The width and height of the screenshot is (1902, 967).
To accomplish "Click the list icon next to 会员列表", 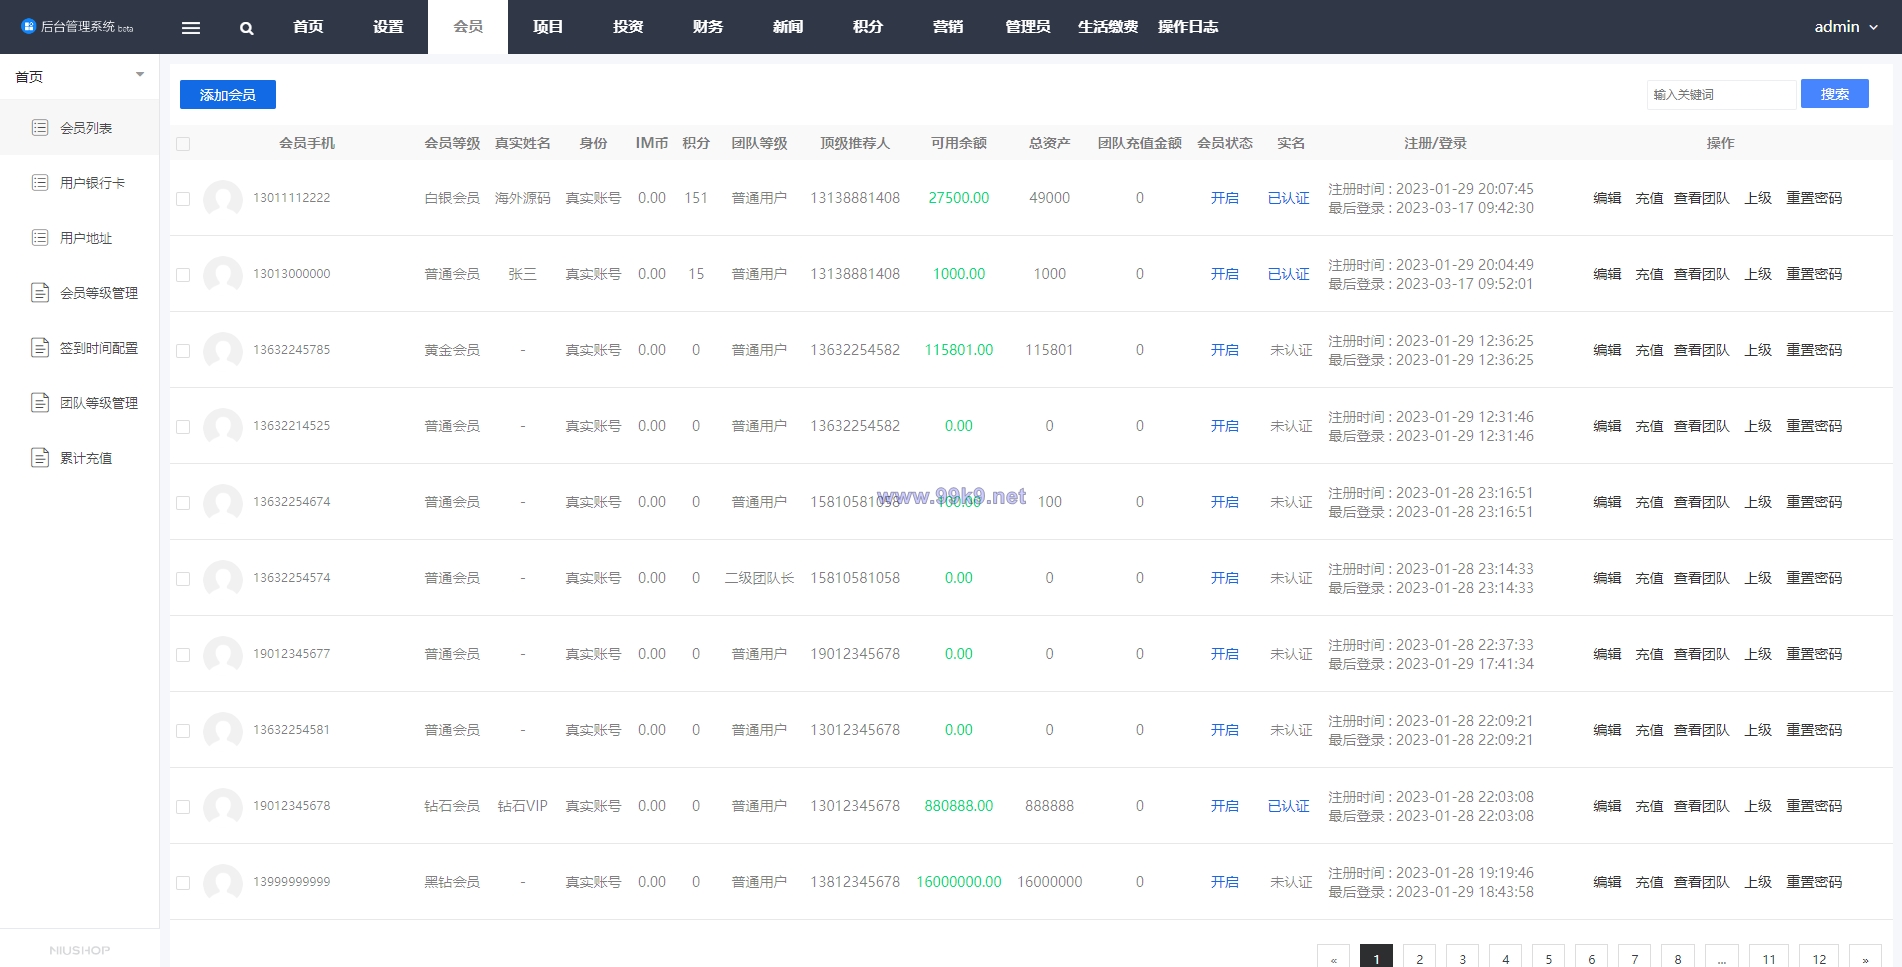I will pos(40,127).
